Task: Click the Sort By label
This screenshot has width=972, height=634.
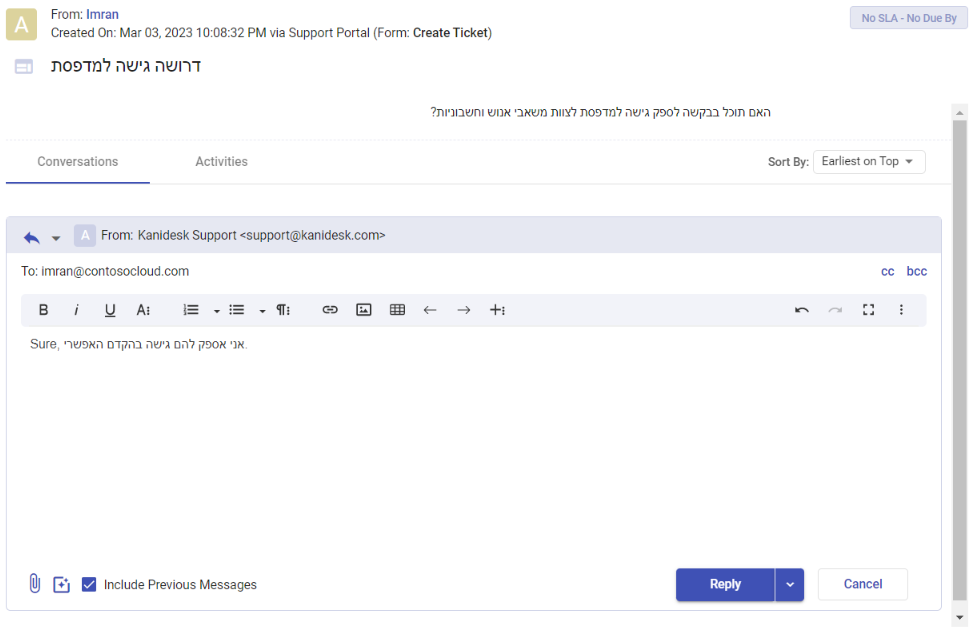Action: [x=788, y=162]
